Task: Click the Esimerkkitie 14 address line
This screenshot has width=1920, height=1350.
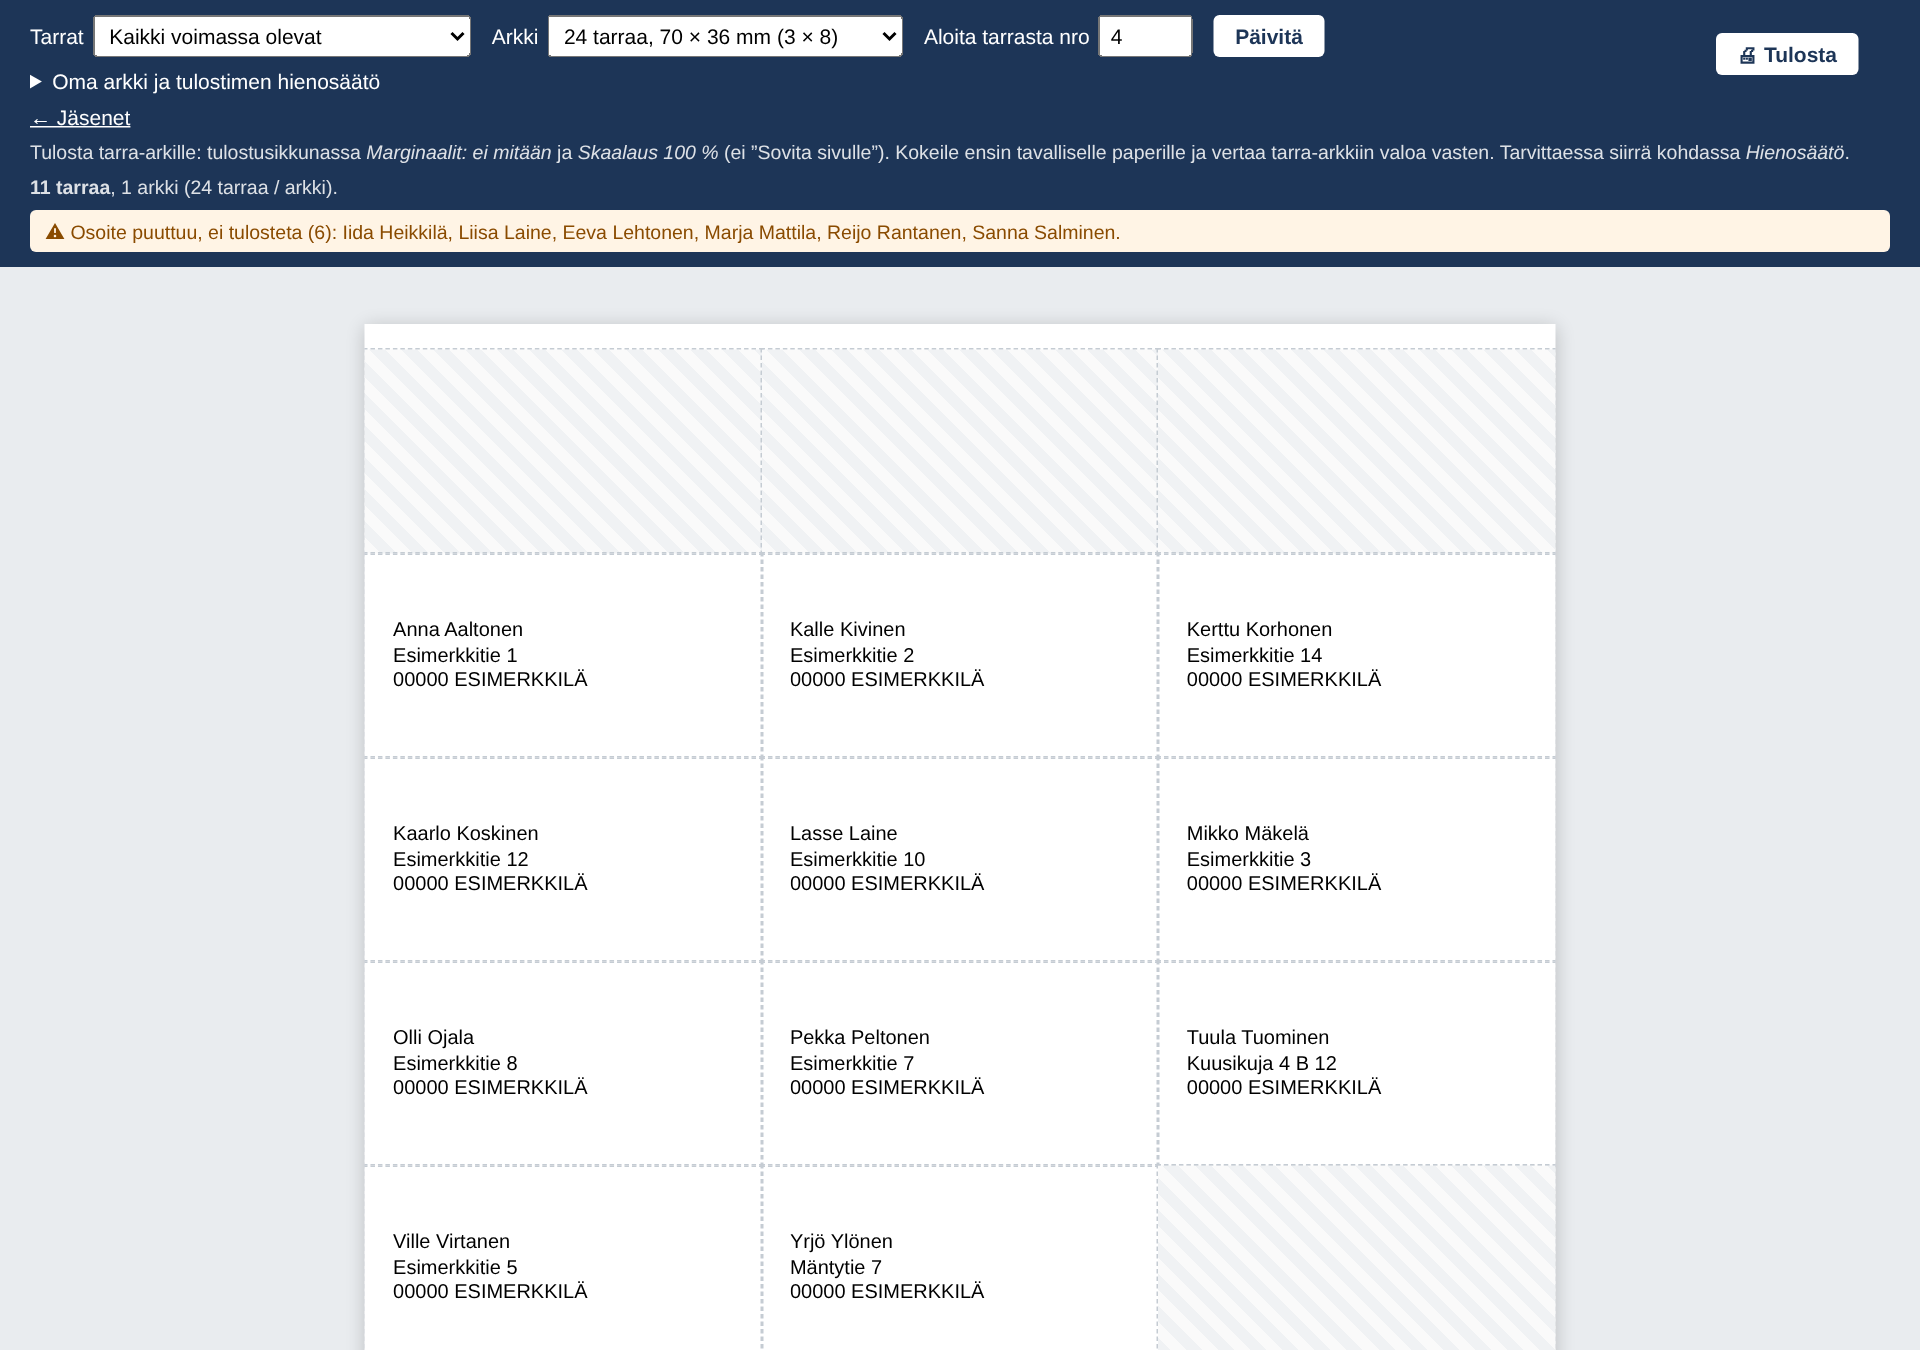Action: click(1254, 655)
